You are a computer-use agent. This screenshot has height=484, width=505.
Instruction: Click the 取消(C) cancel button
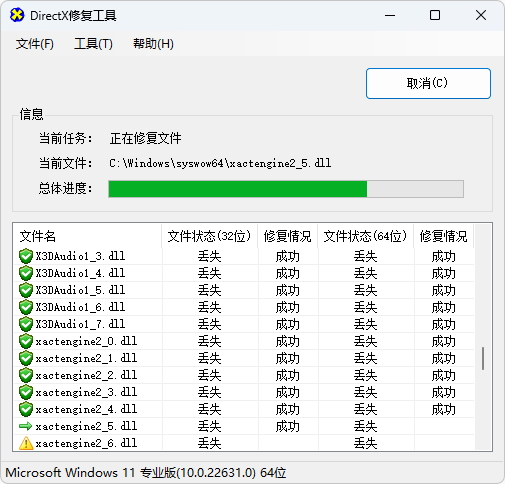click(x=428, y=83)
